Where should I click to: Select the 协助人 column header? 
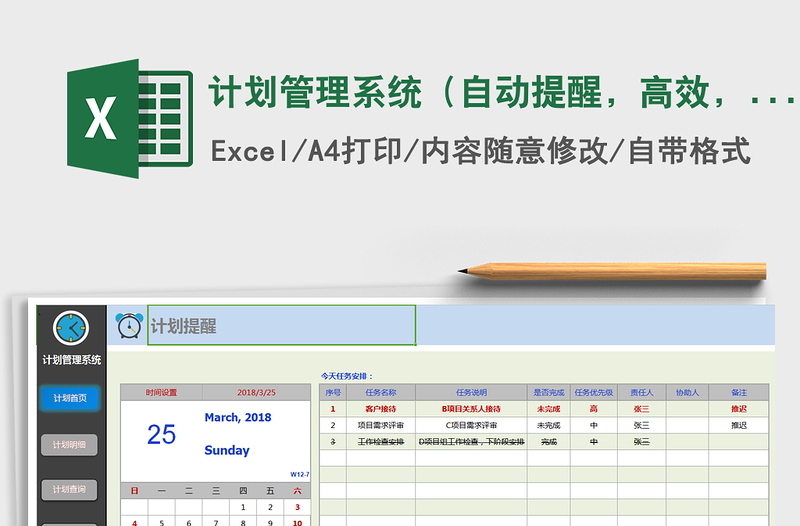(687, 392)
